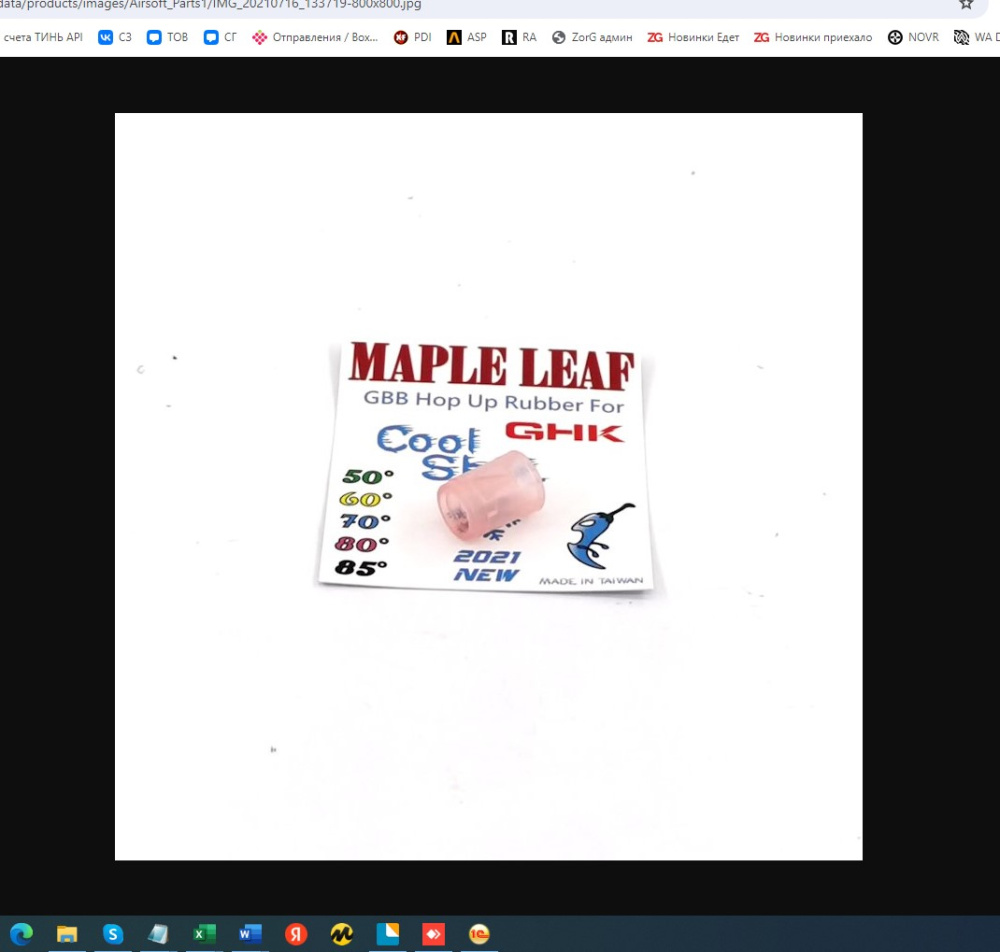
Task: Open Microsoft Edge from the taskbar
Action: [21, 934]
